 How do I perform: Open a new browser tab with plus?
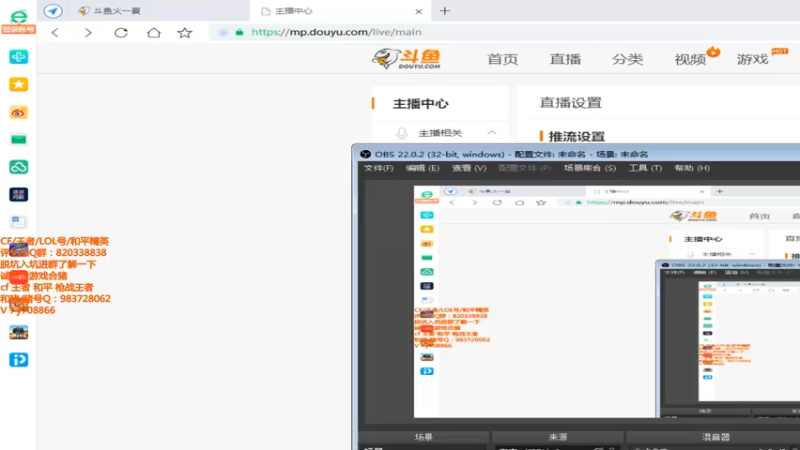click(445, 11)
